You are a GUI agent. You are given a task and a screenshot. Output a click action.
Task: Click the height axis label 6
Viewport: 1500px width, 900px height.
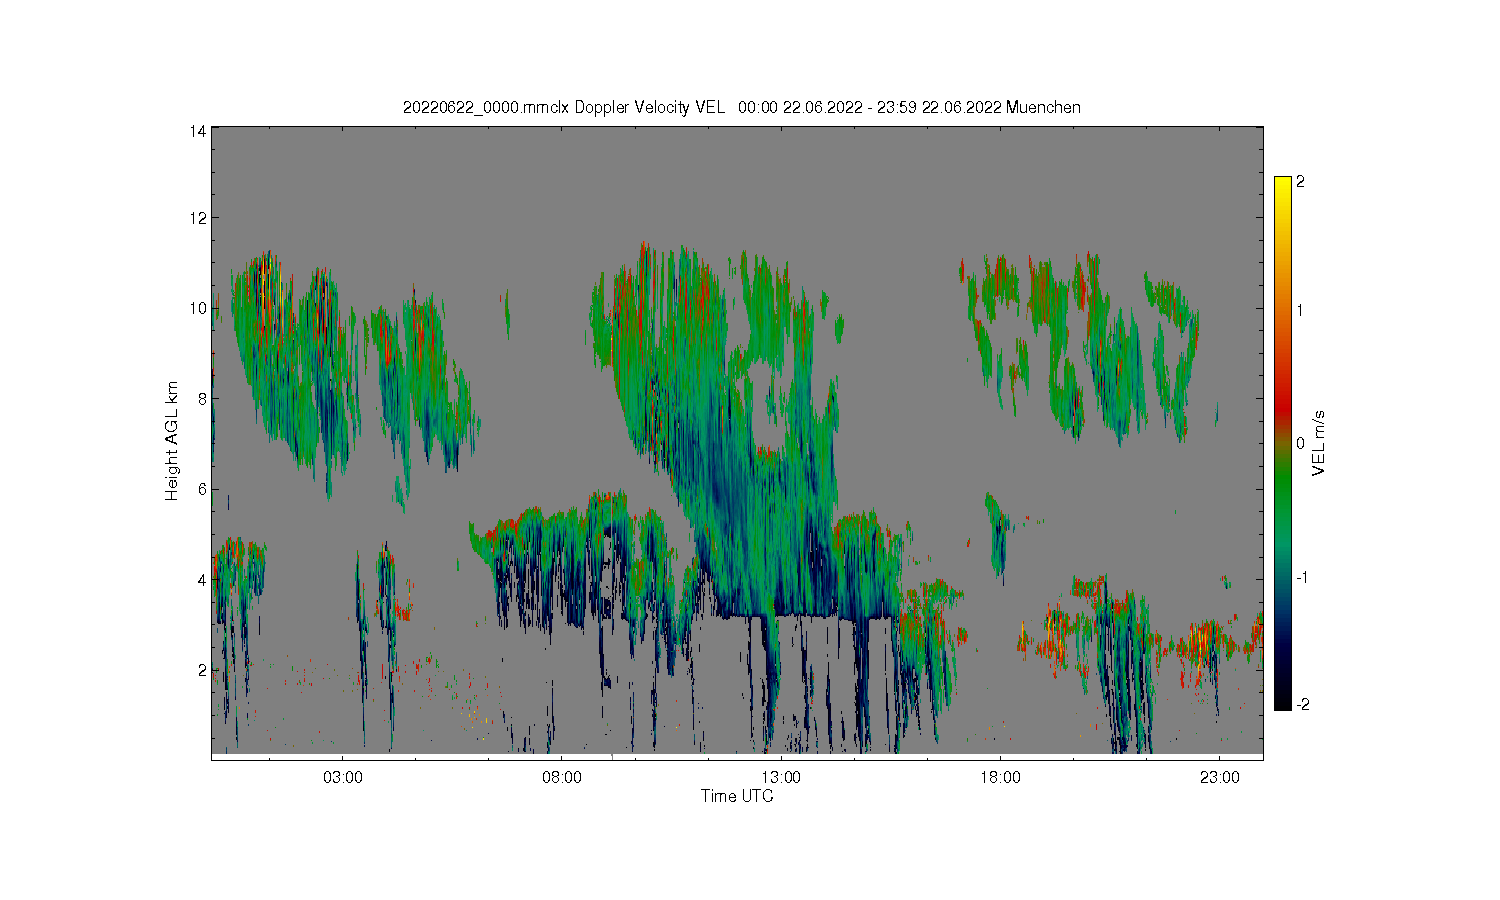(x=202, y=489)
